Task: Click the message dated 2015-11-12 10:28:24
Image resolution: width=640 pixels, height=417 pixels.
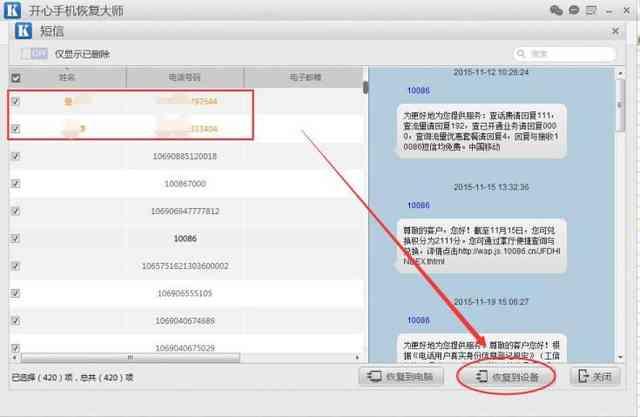Action: 480,131
